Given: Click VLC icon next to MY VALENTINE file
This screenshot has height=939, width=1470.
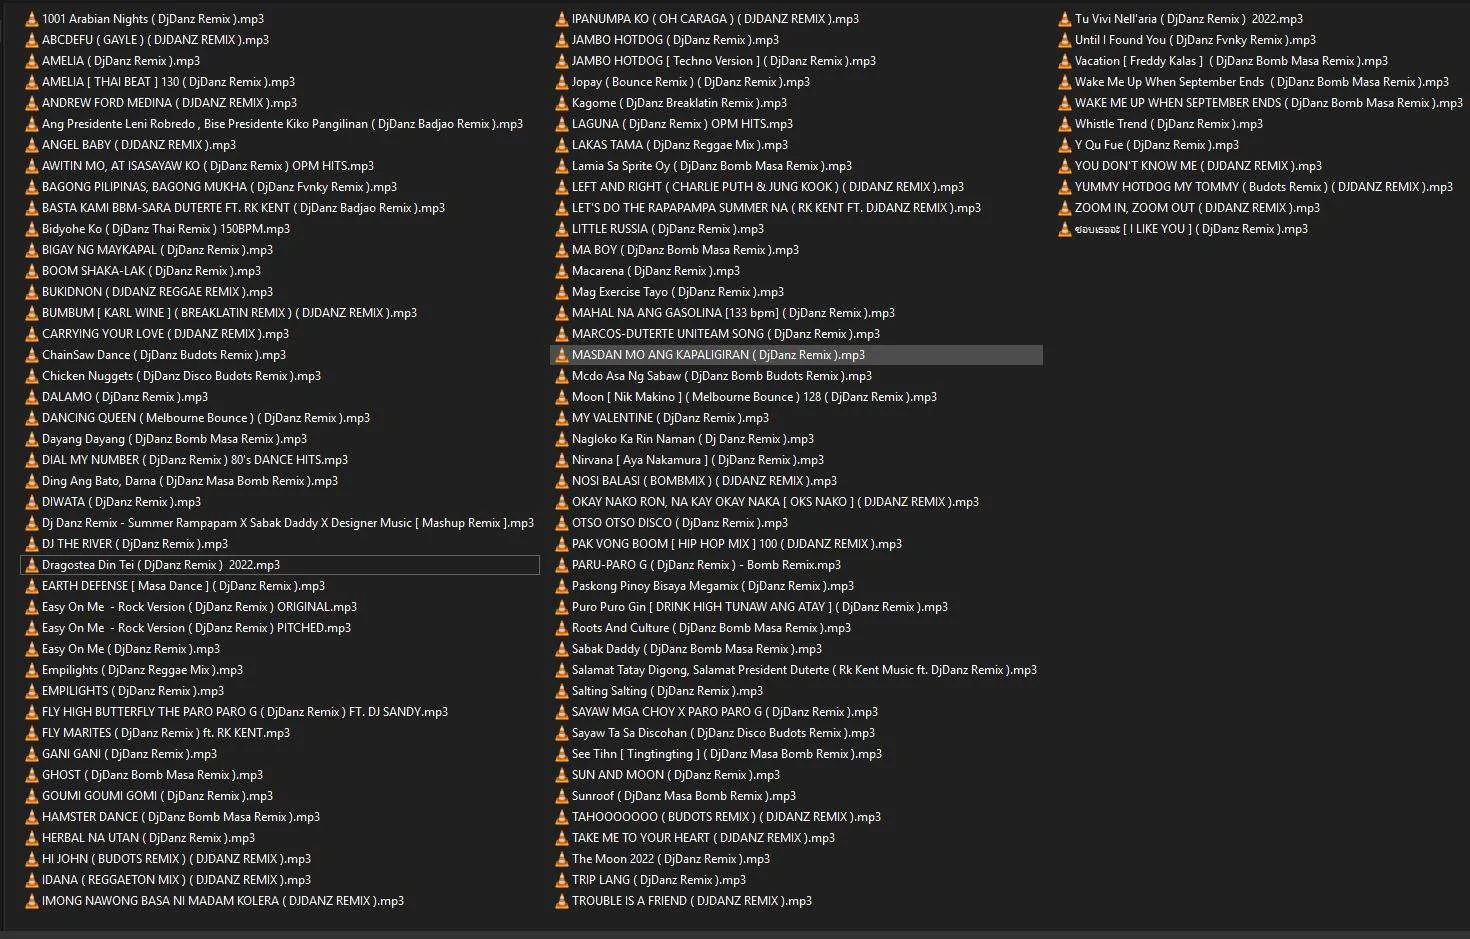Looking at the screenshot, I should tap(562, 418).
